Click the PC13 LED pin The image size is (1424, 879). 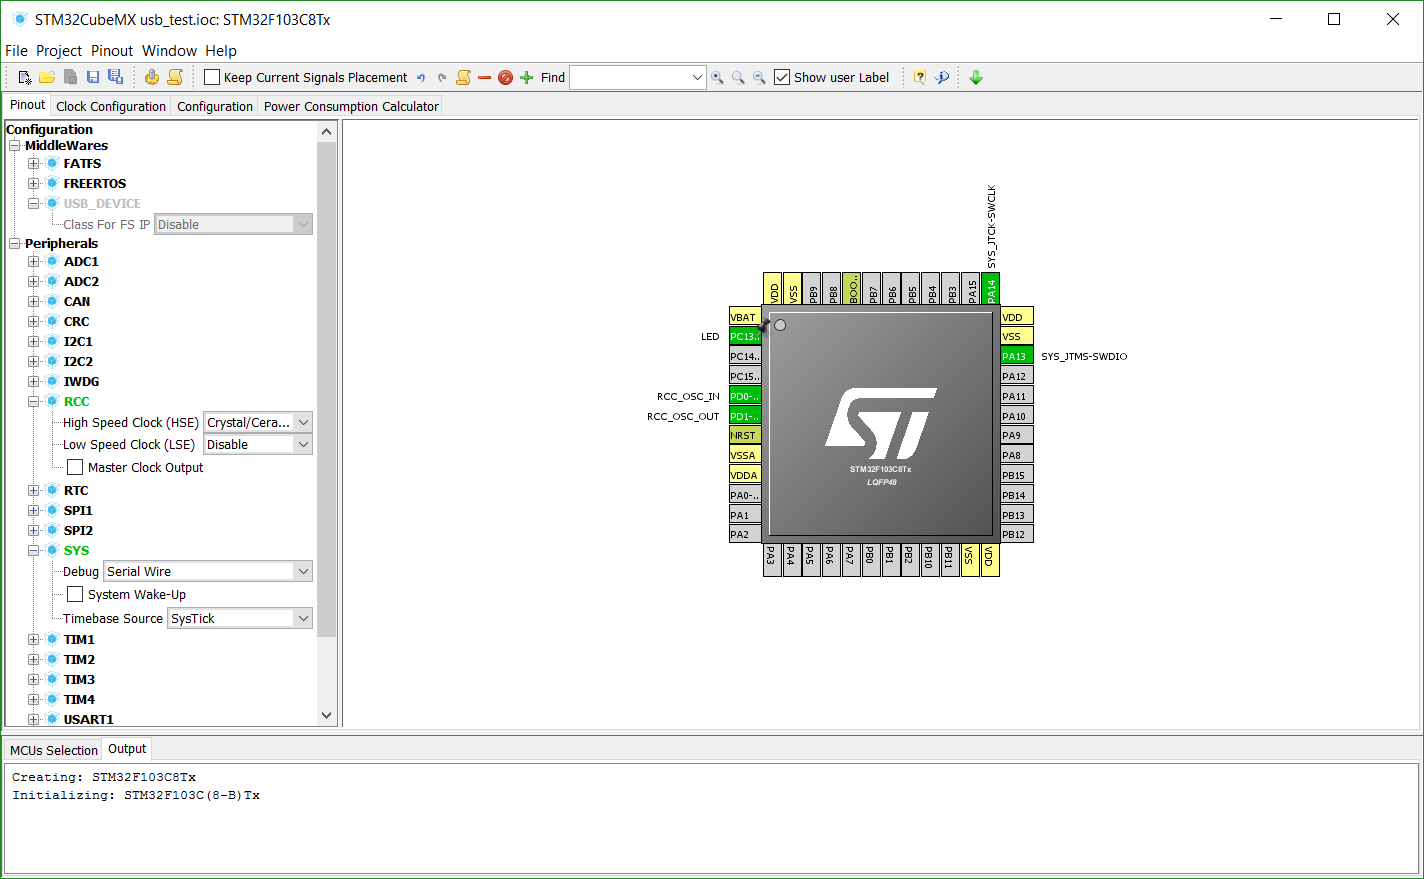[745, 336]
